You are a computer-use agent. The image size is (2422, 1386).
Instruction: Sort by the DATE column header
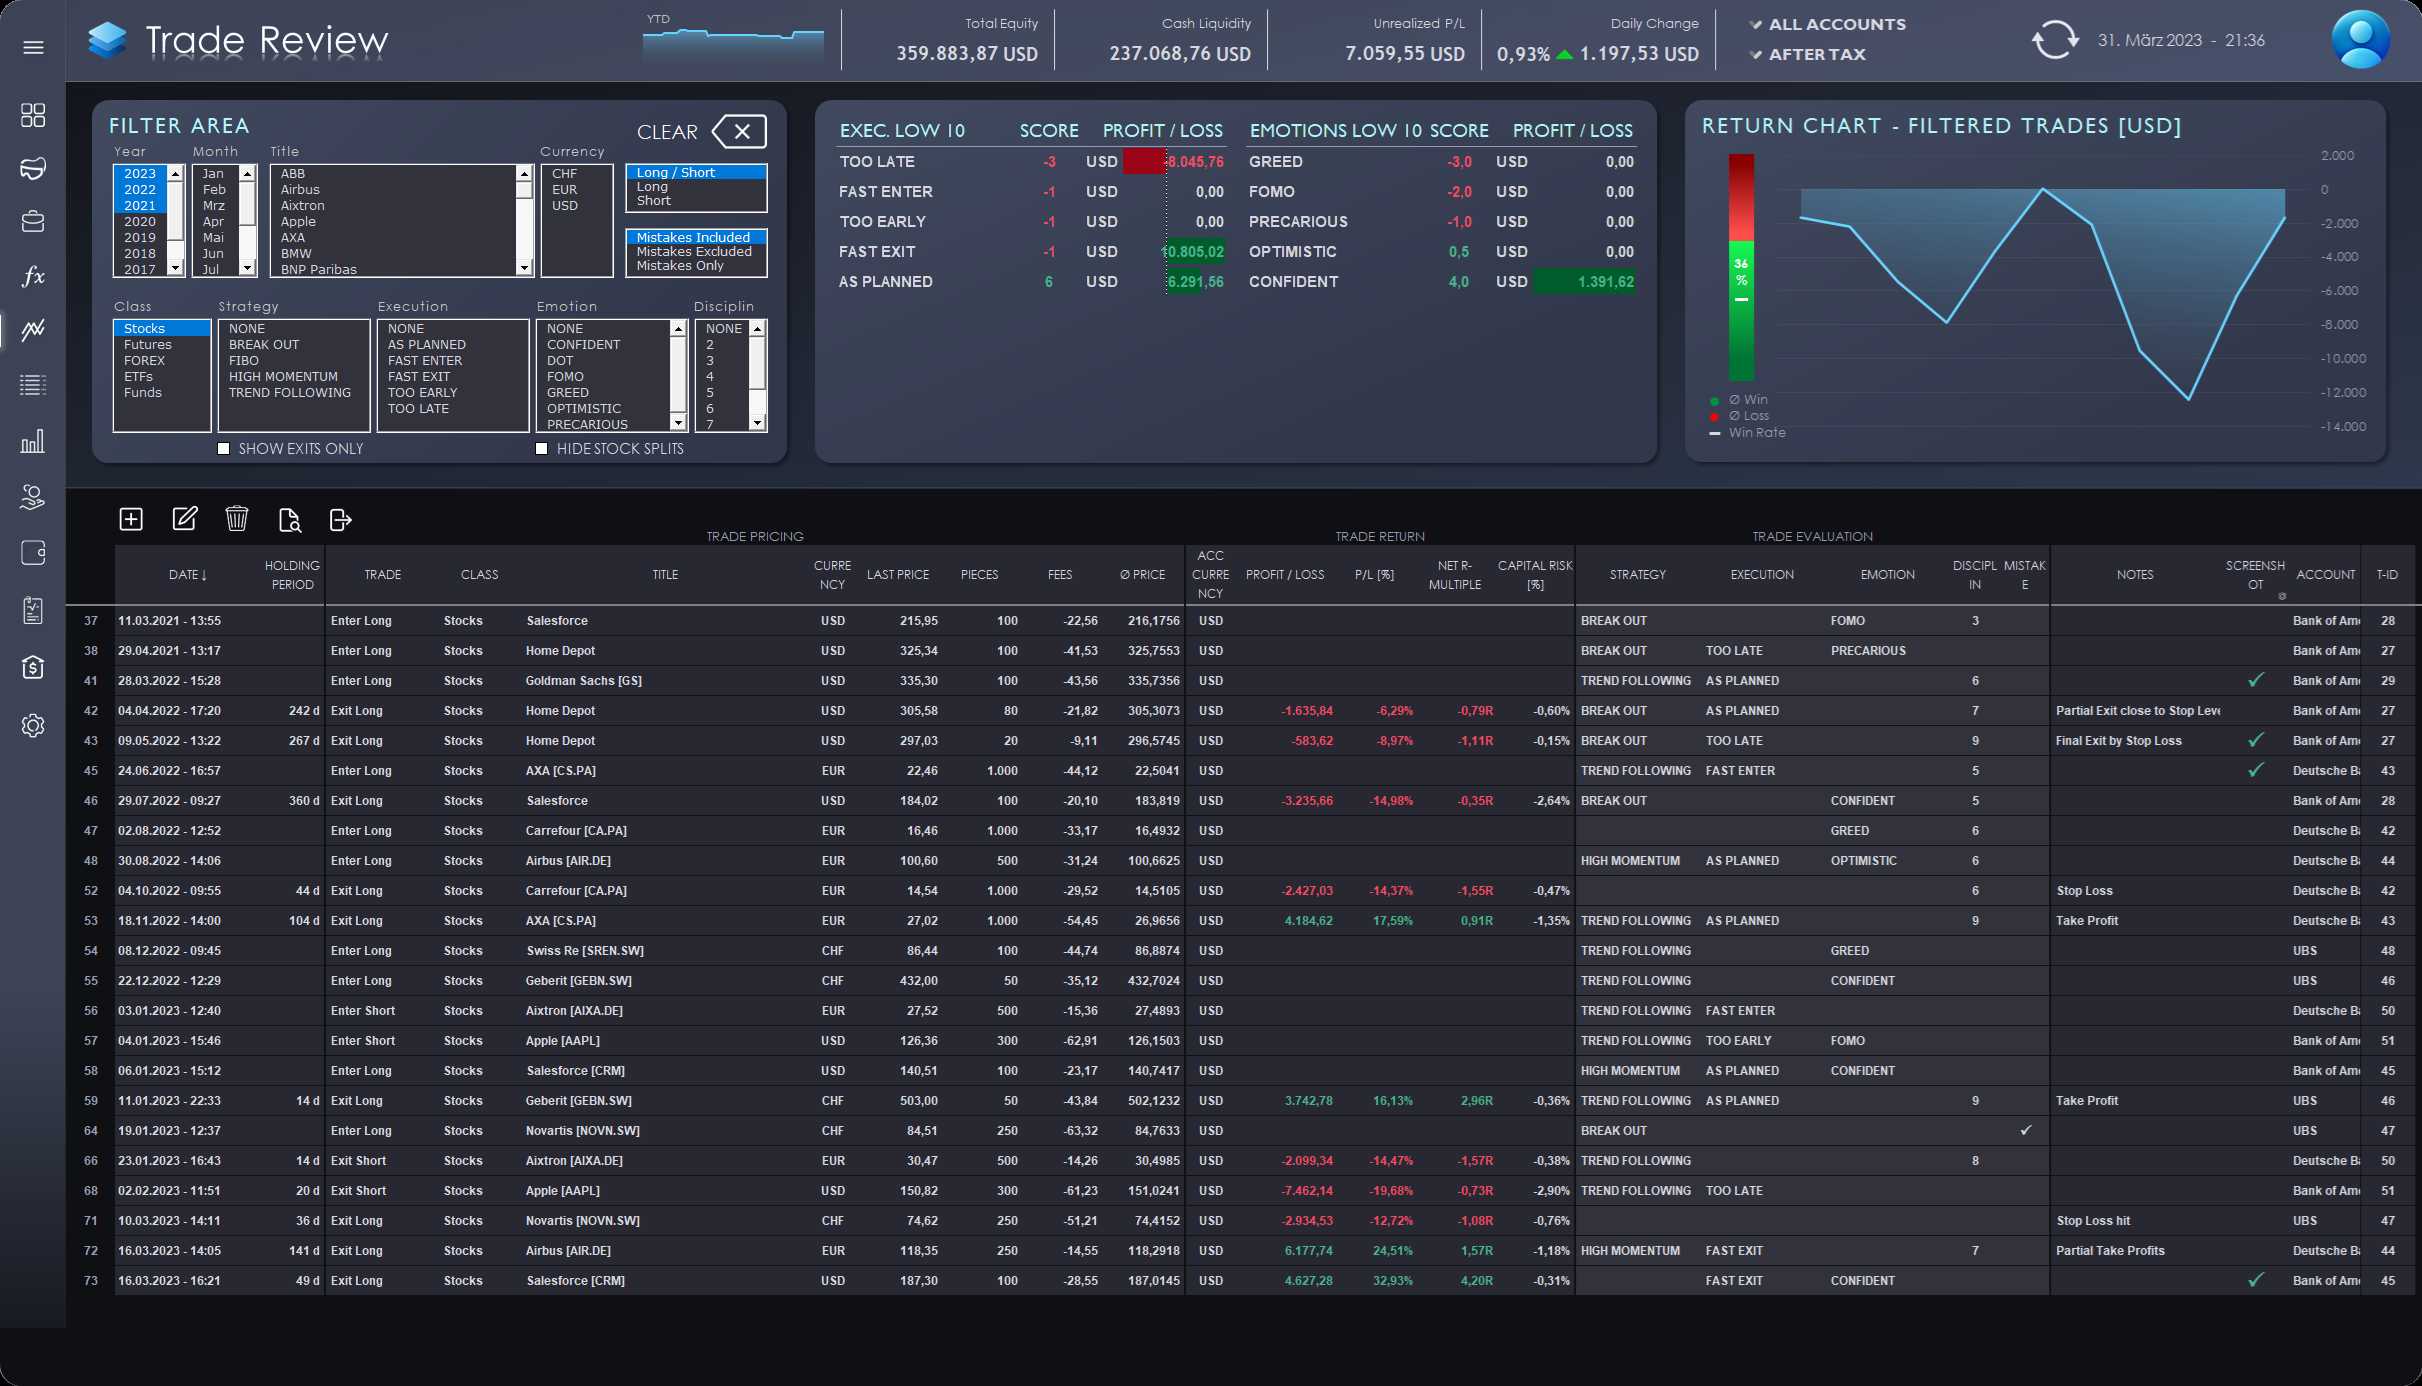coord(188,575)
